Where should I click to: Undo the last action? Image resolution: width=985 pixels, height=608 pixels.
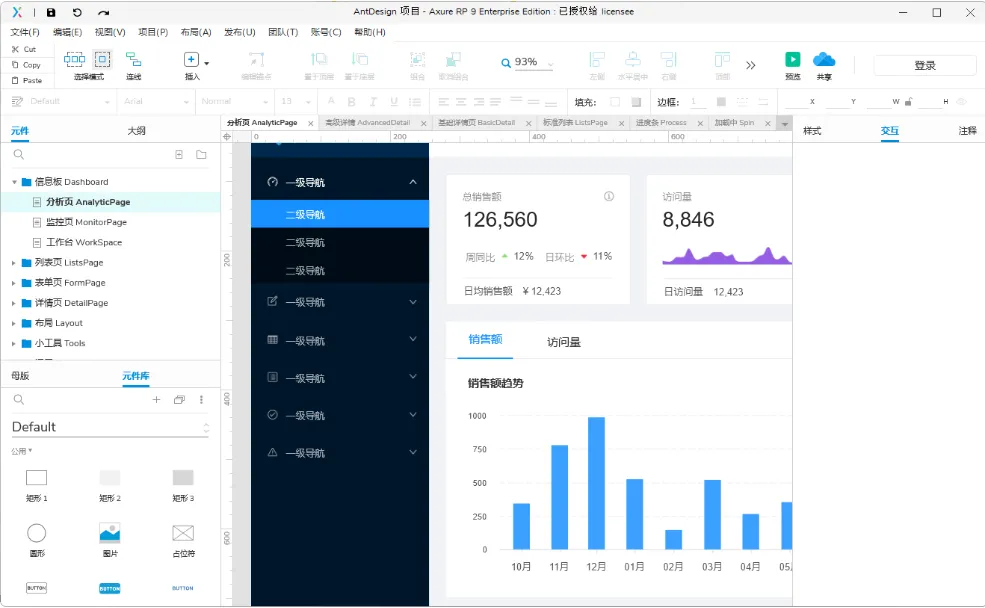77,12
